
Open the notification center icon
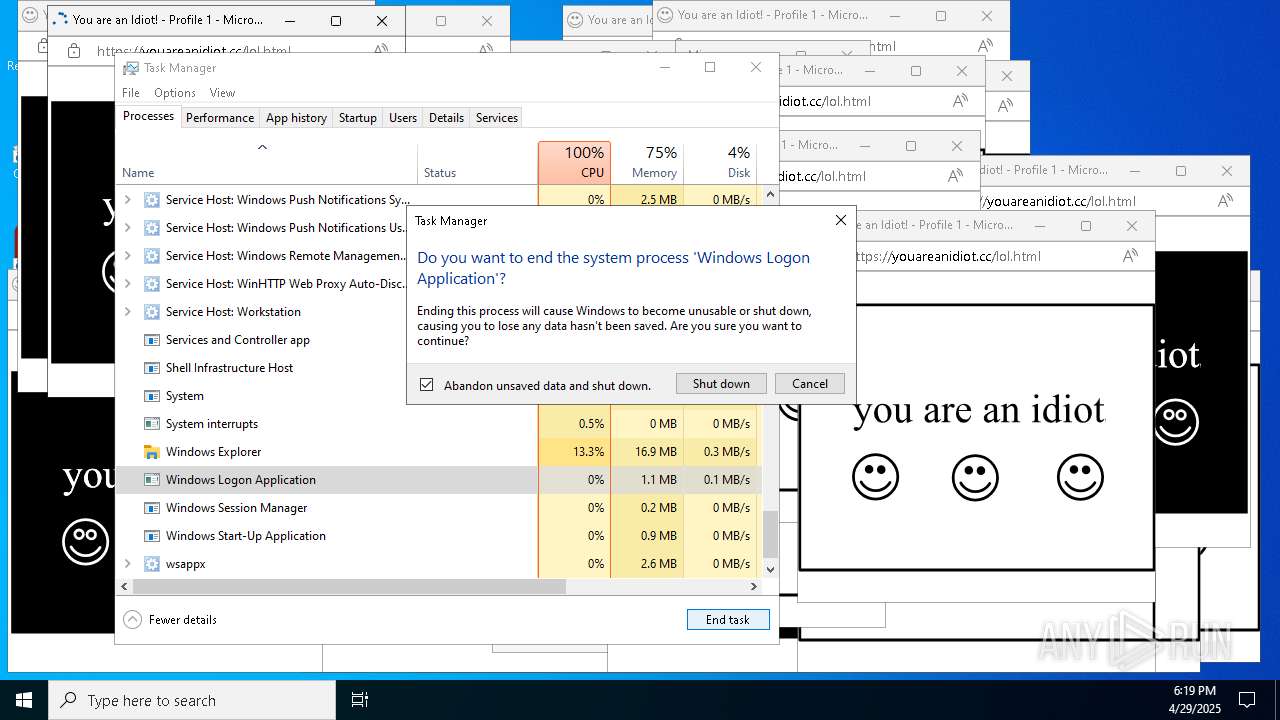tap(1247, 700)
